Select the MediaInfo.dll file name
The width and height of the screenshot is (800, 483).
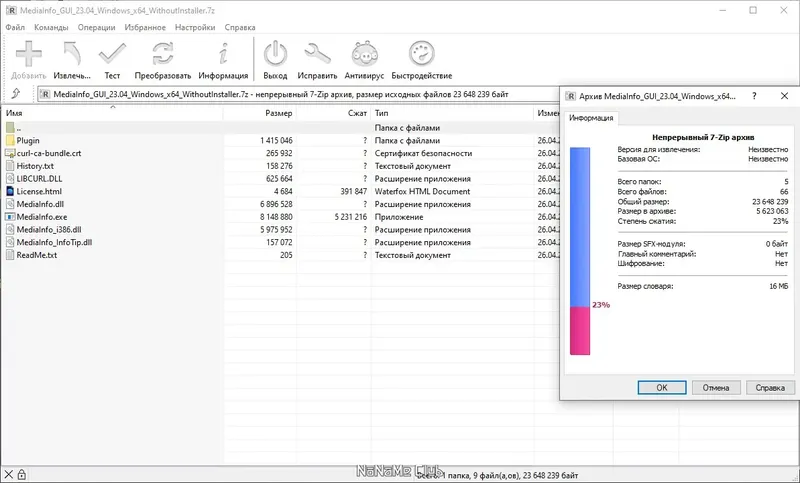point(40,204)
